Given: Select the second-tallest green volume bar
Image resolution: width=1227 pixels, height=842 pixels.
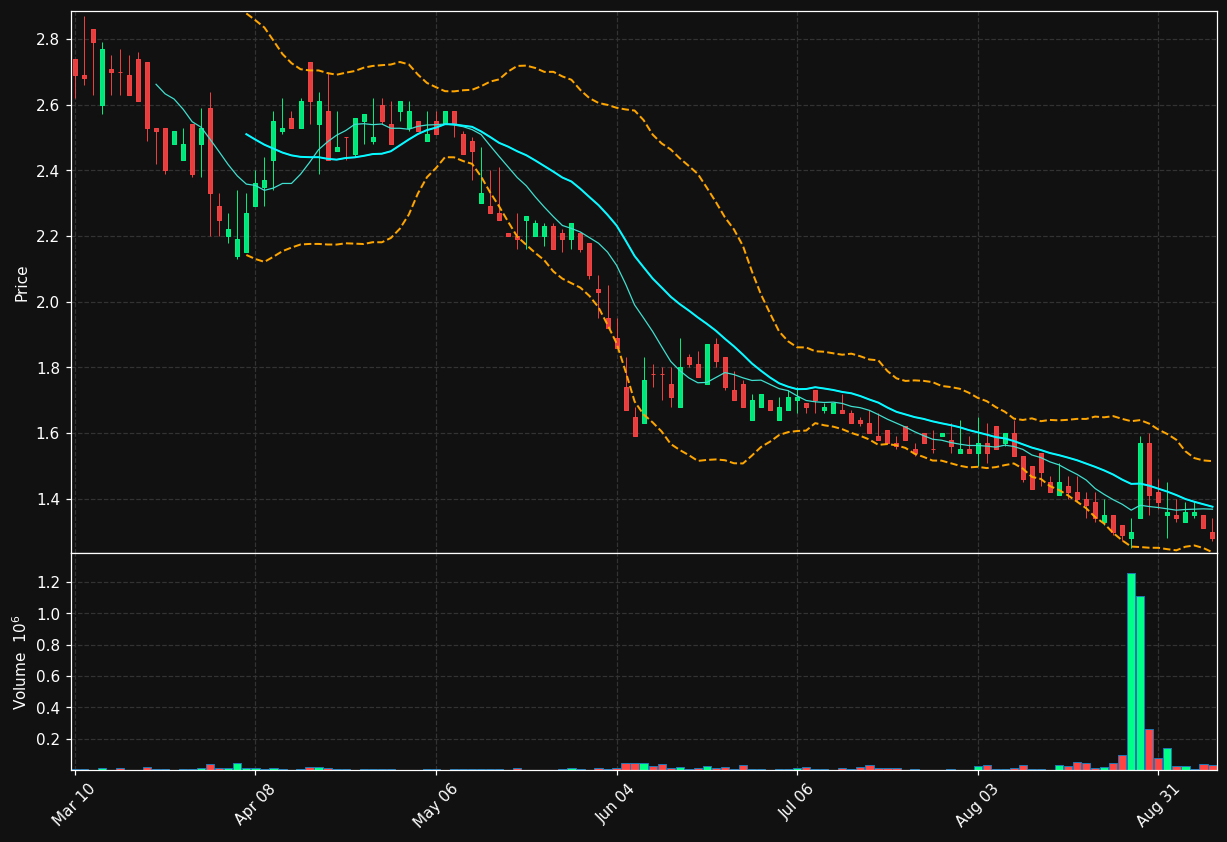Looking at the screenshot, I should point(1140,683).
